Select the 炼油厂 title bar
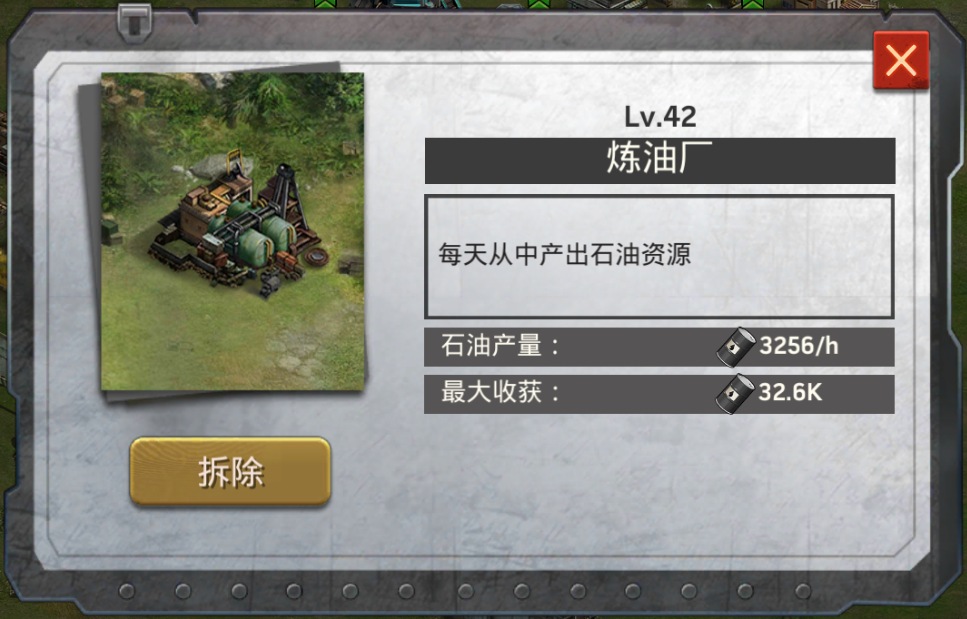Image resolution: width=967 pixels, height=619 pixels. (660, 160)
